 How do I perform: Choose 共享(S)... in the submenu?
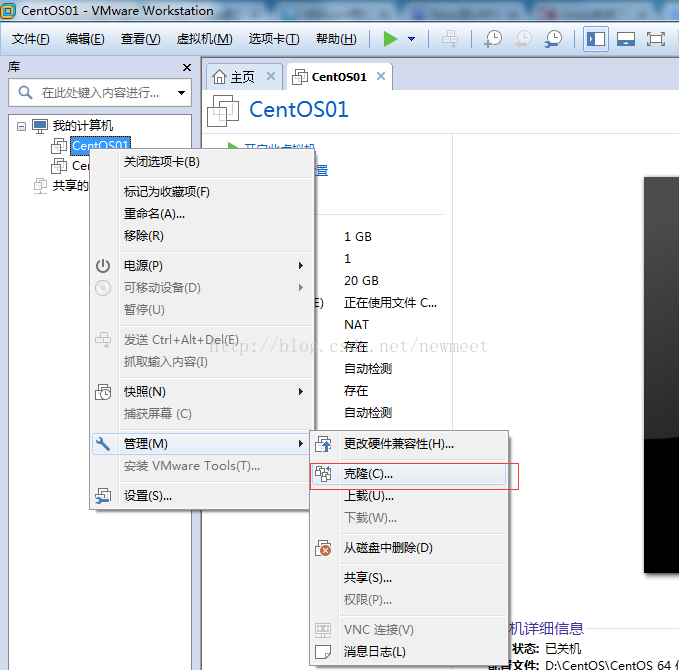(409, 578)
